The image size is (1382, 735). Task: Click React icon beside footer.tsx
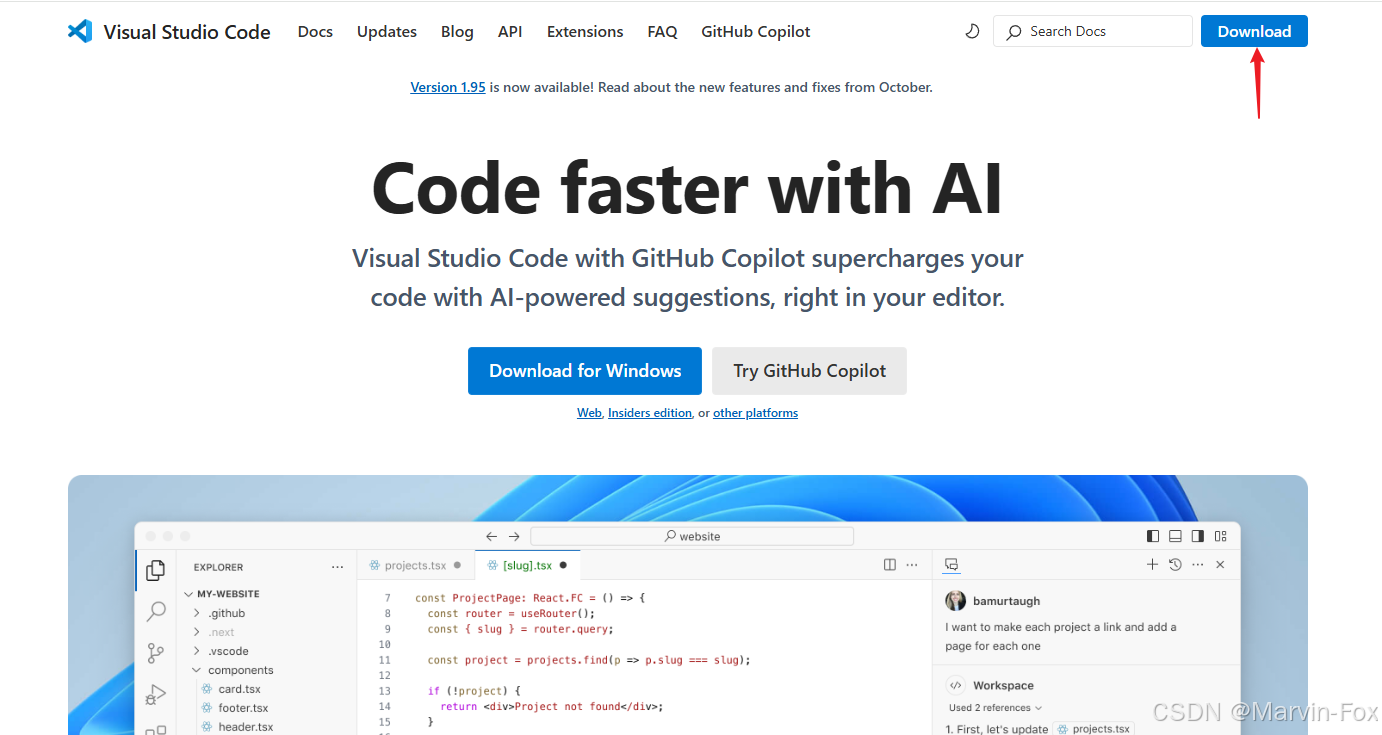click(x=207, y=708)
